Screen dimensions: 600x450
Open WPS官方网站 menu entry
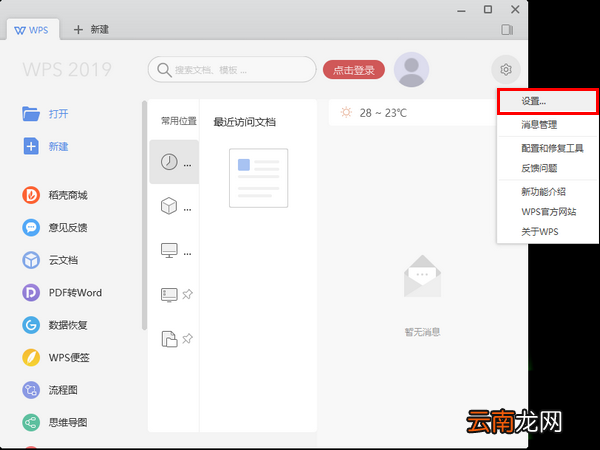click(547, 212)
